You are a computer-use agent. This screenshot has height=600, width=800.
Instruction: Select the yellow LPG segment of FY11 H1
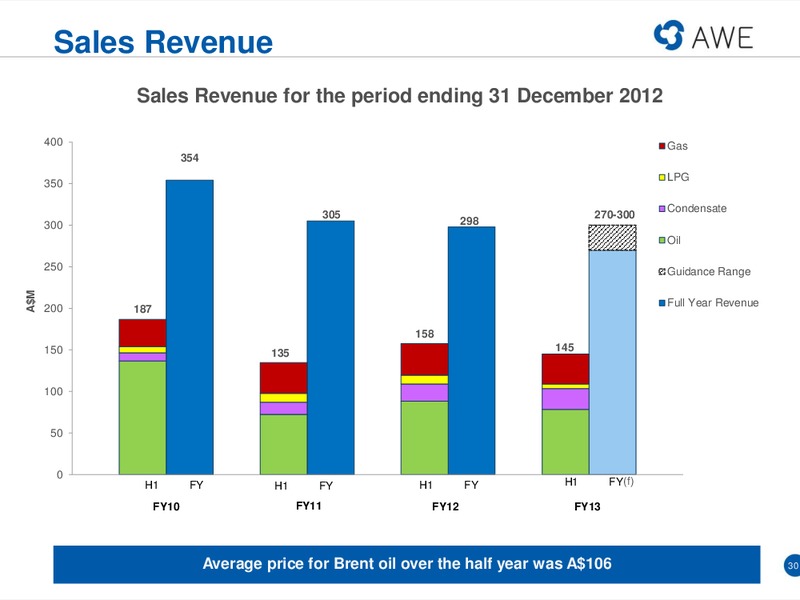click(x=284, y=397)
